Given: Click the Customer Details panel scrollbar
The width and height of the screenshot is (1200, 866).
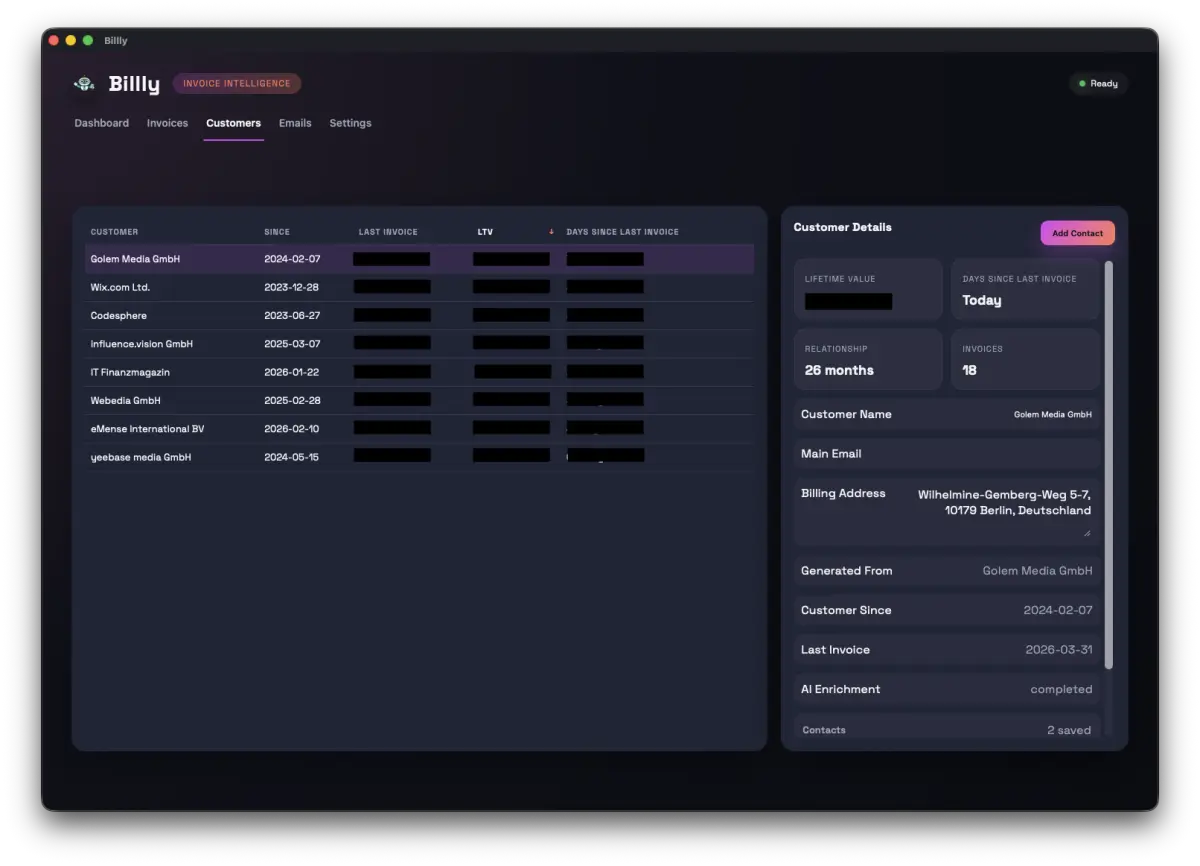Looking at the screenshot, I should [x=1110, y=450].
